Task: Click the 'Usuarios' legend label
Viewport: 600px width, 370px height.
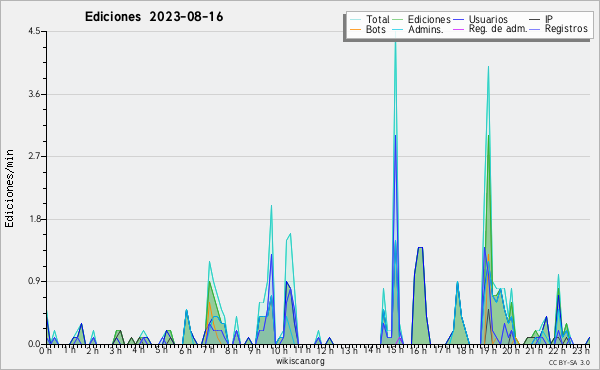Action: pos(488,19)
